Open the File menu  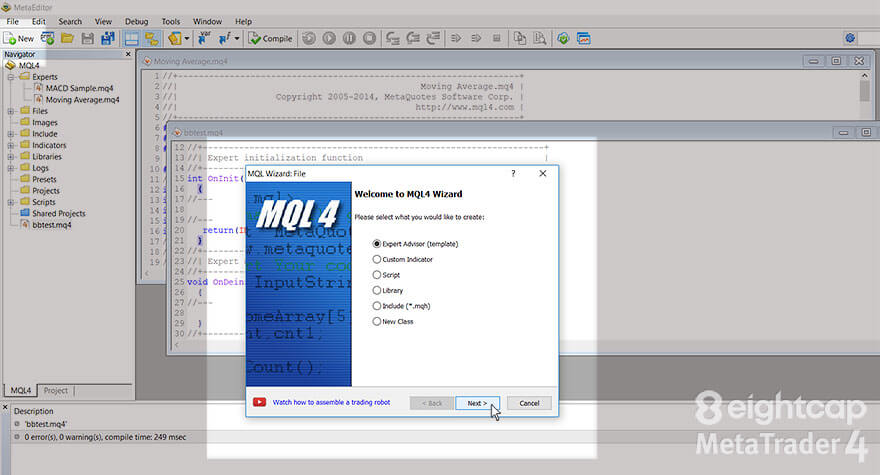pos(12,21)
